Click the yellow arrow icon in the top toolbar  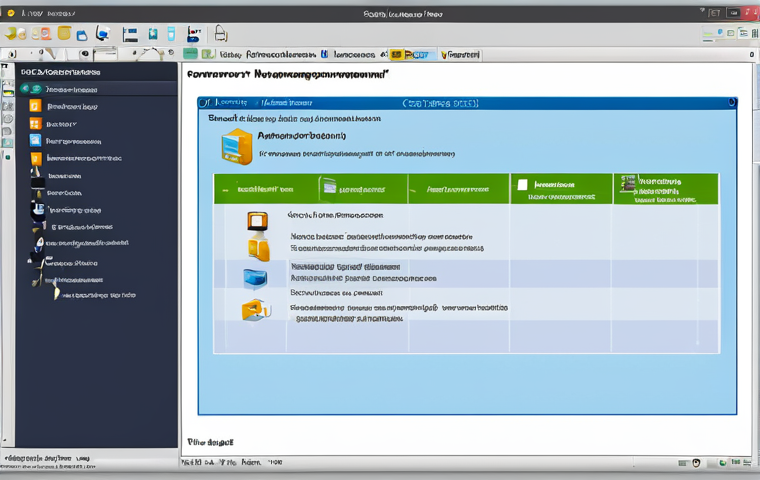[11, 33]
